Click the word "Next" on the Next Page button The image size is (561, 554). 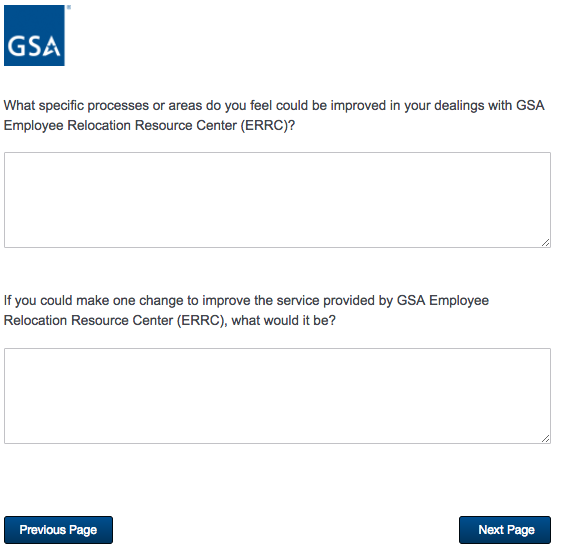coord(491,530)
